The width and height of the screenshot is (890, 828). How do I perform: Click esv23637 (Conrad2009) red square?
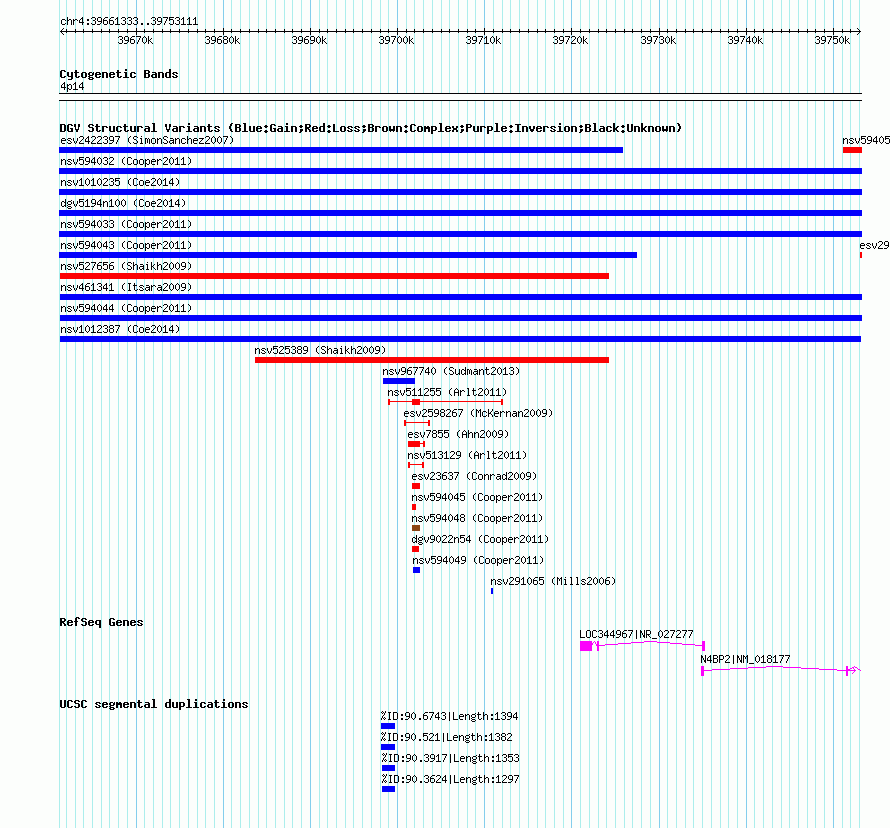(x=416, y=486)
